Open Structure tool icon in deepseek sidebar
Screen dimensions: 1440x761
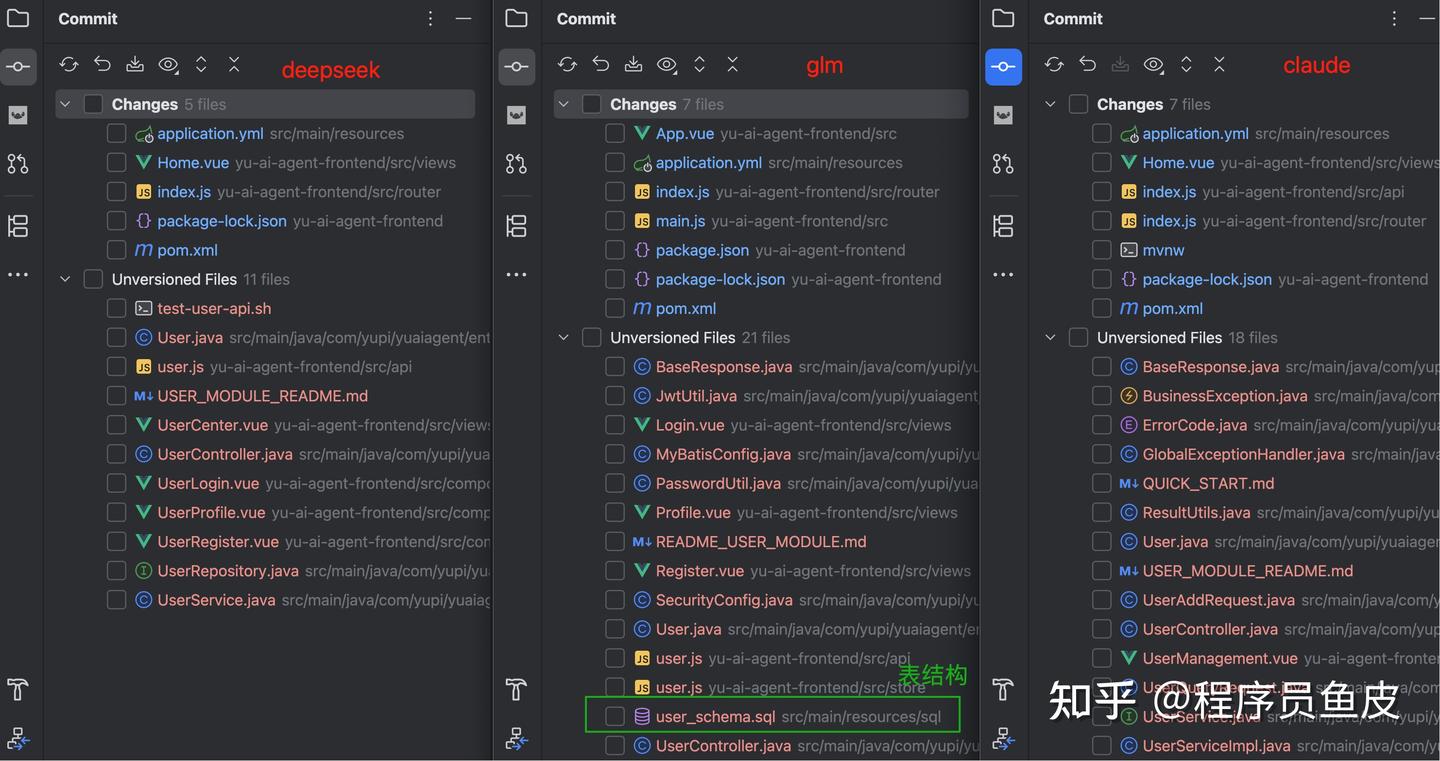18,226
